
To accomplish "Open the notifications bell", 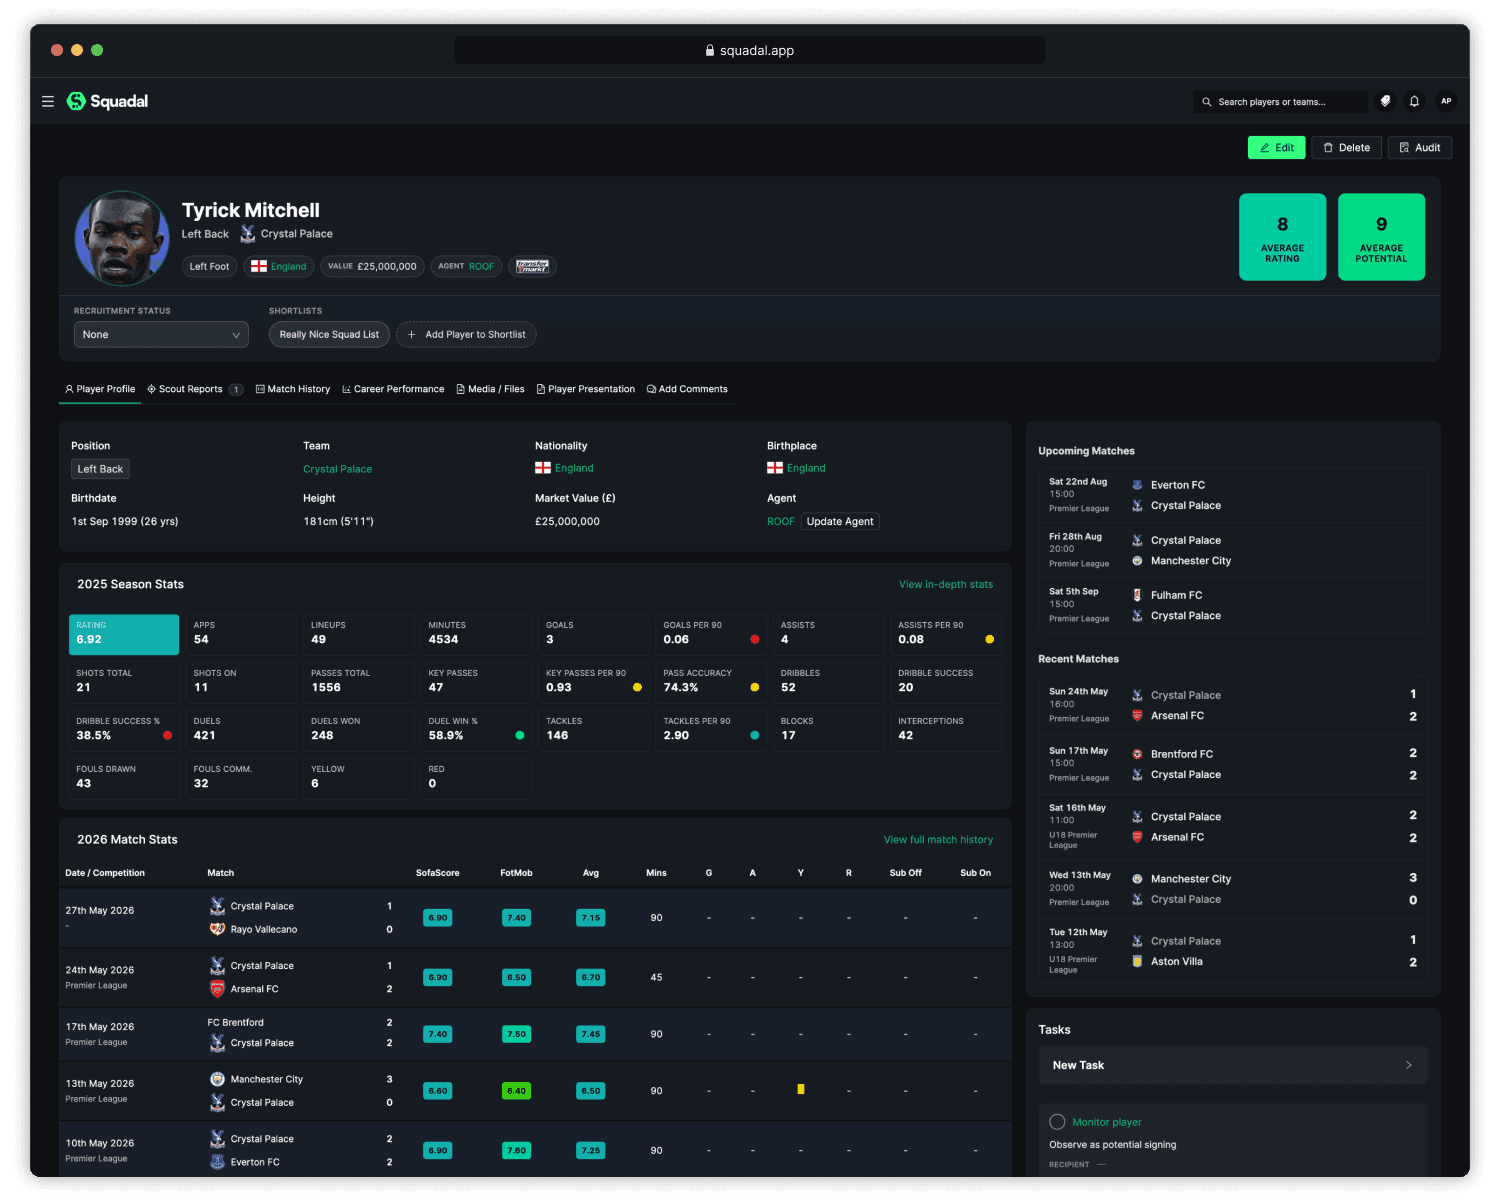I will pos(1414,101).
